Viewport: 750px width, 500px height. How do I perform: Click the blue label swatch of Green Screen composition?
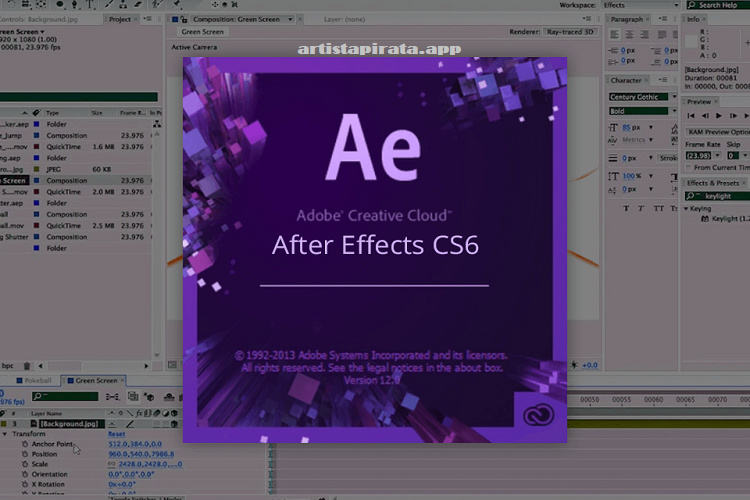coord(36,180)
